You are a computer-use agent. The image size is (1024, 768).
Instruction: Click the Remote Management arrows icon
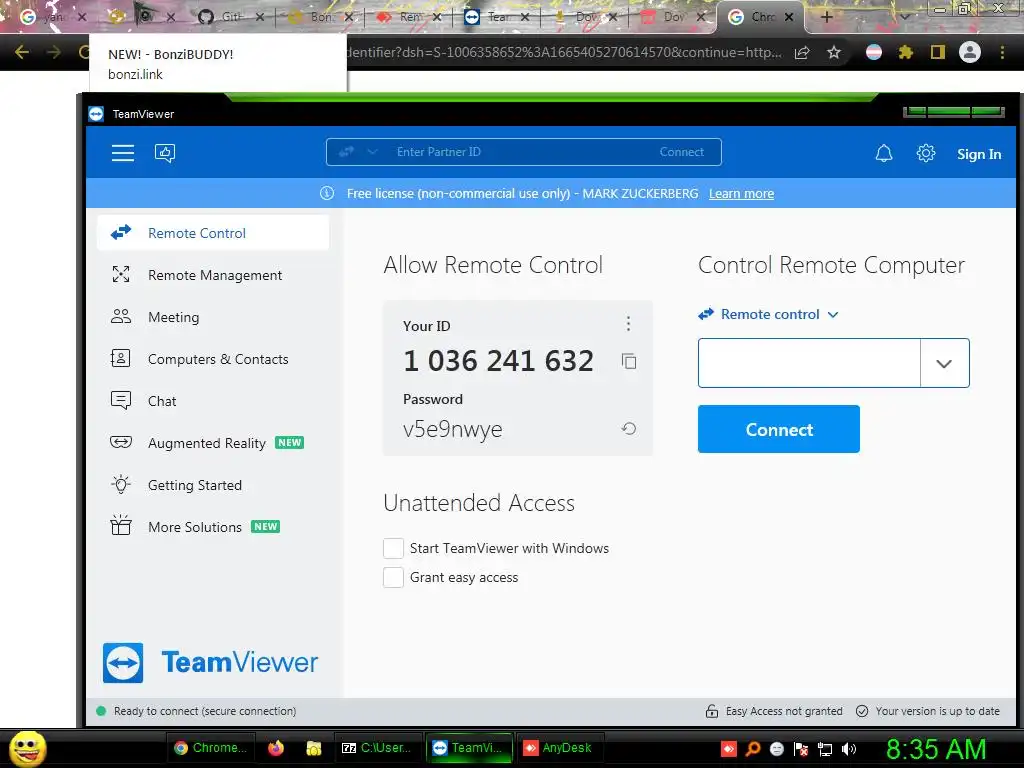pos(121,274)
